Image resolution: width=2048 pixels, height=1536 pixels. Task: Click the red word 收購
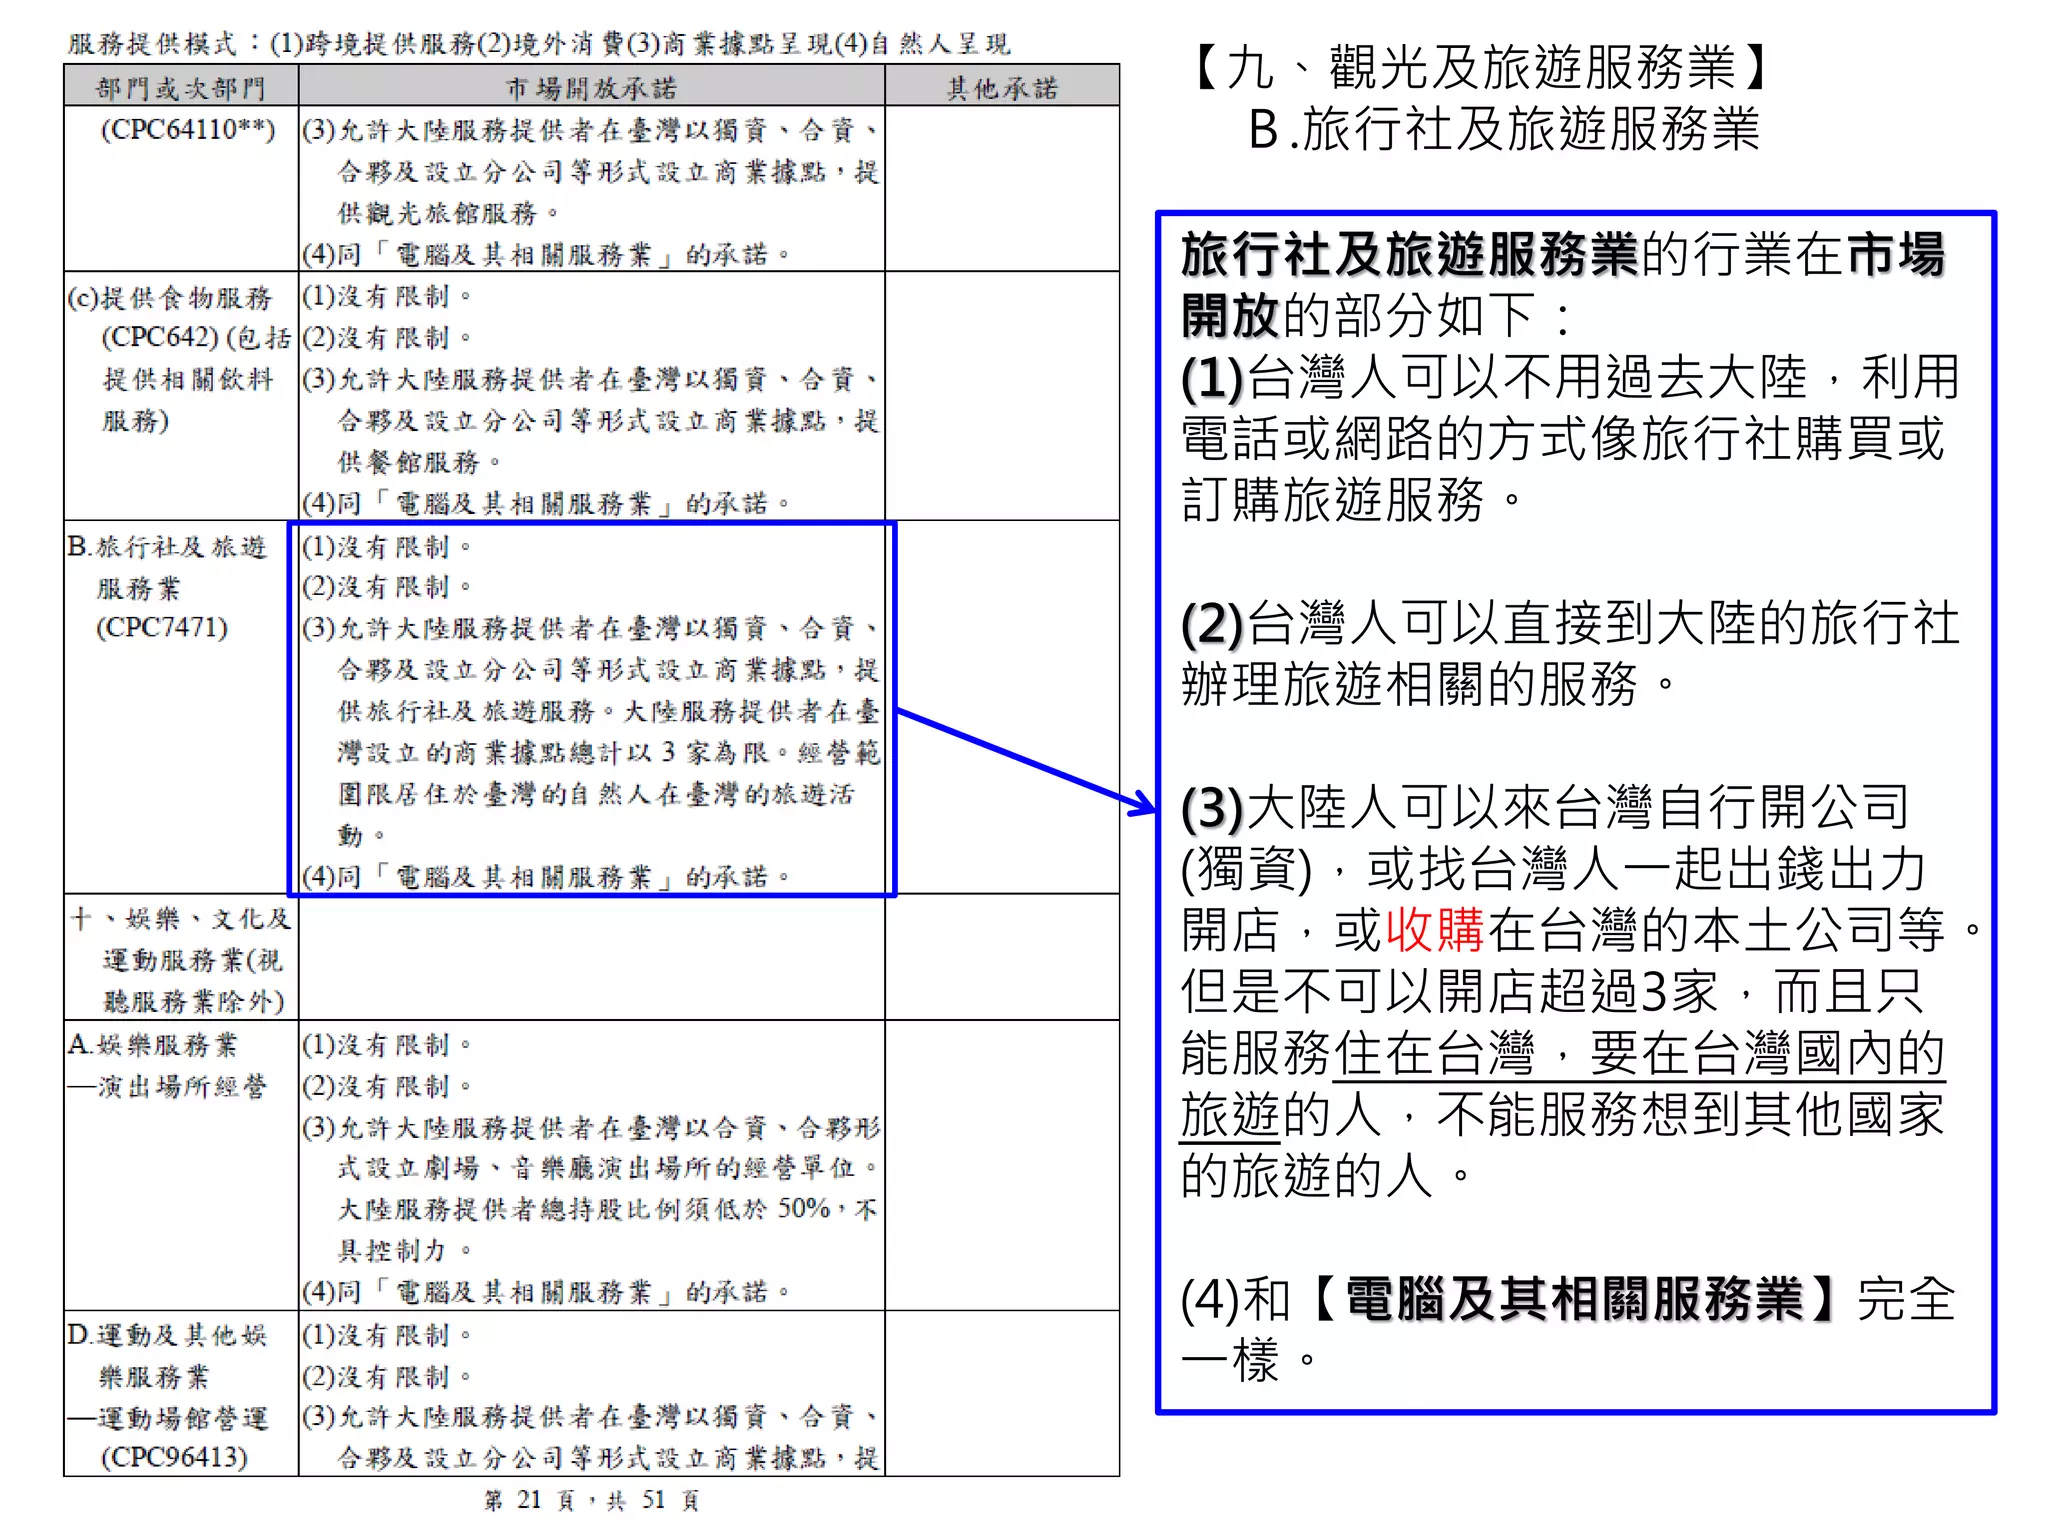1434,930
